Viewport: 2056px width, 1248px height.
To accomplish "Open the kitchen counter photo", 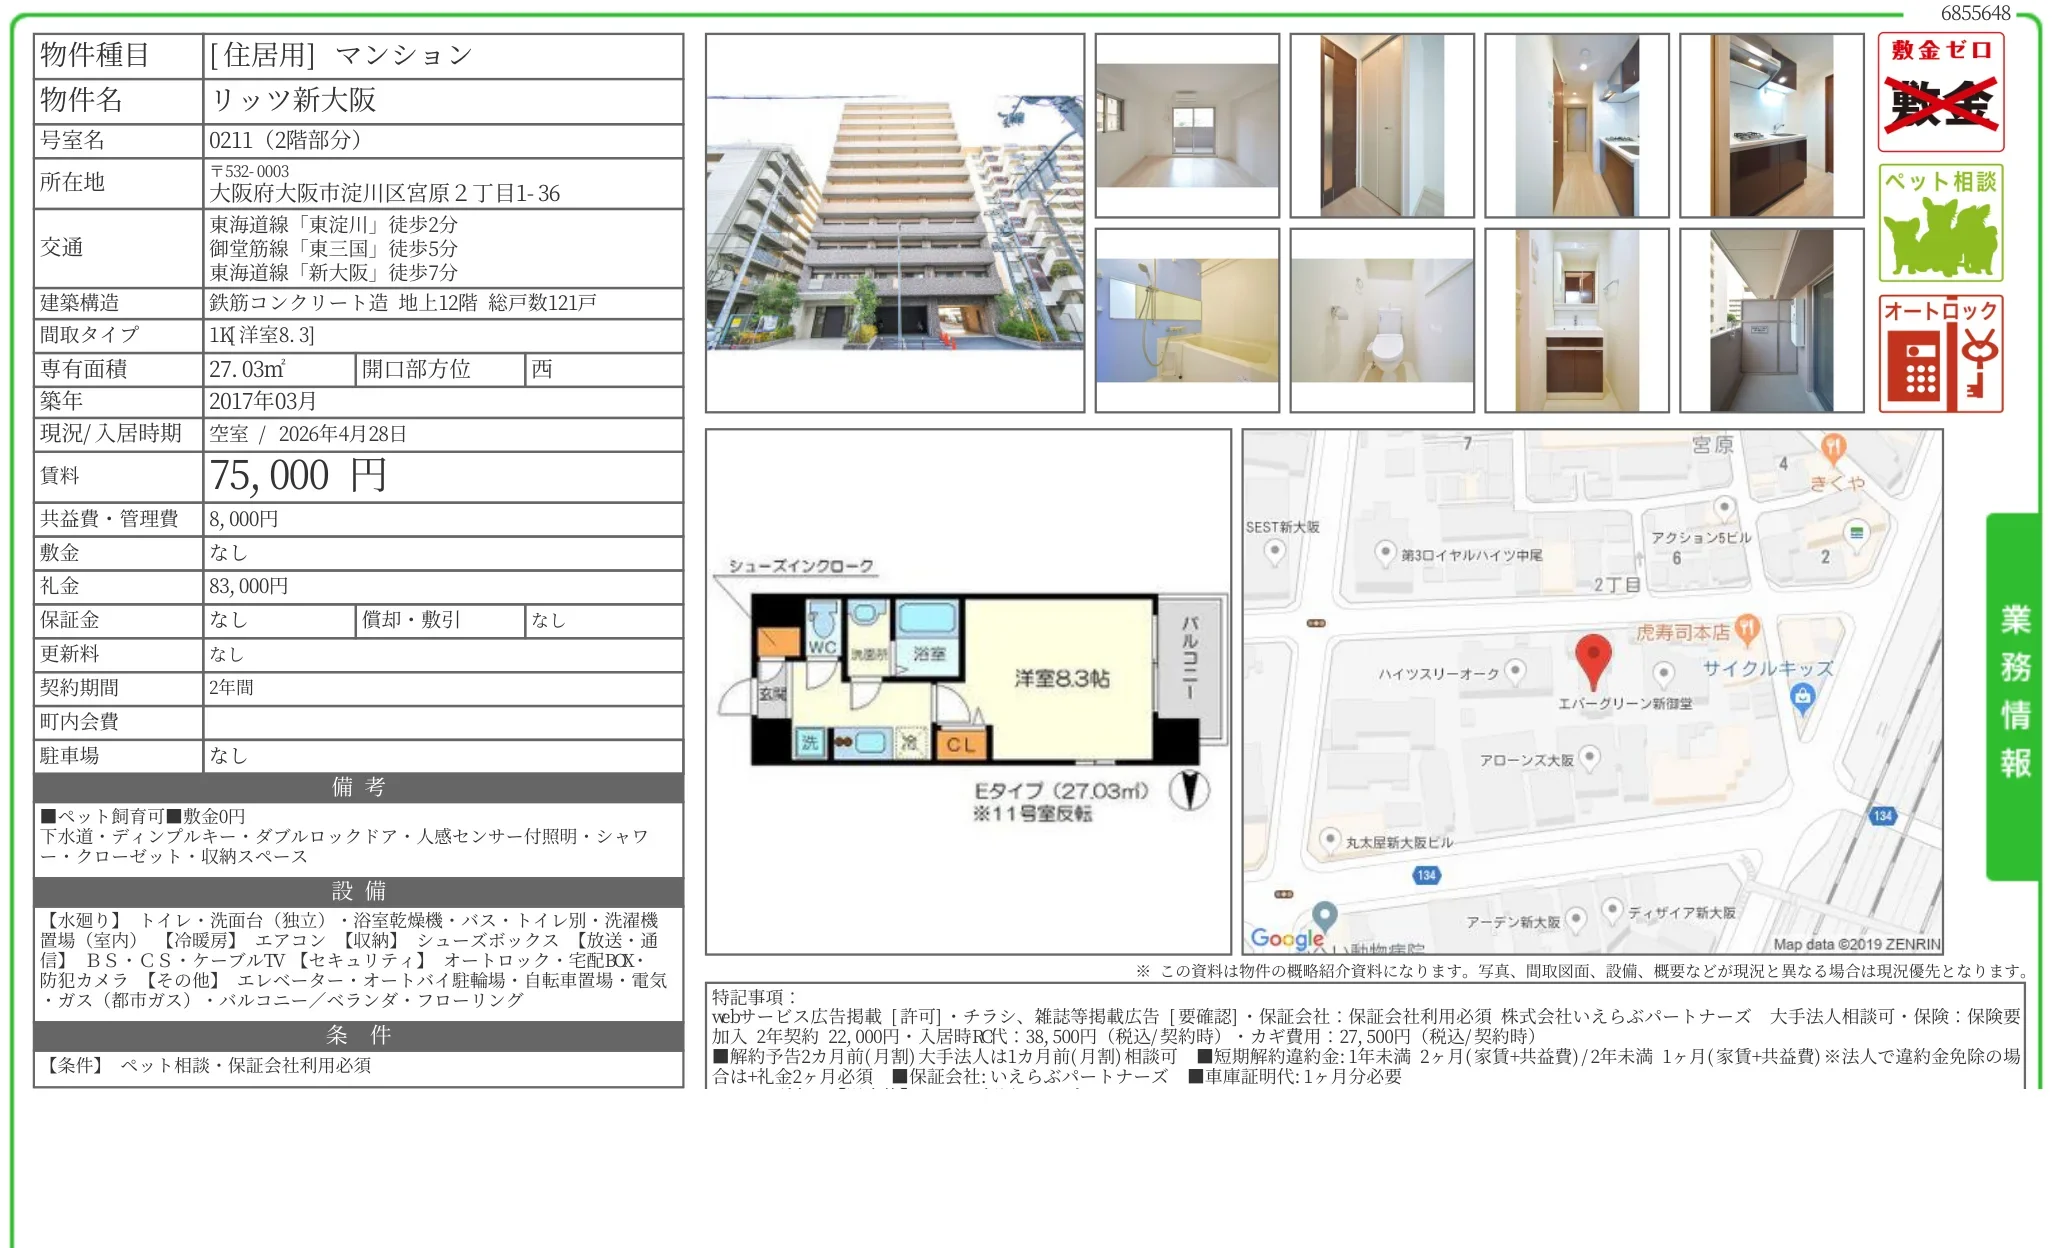I will [1771, 126].
